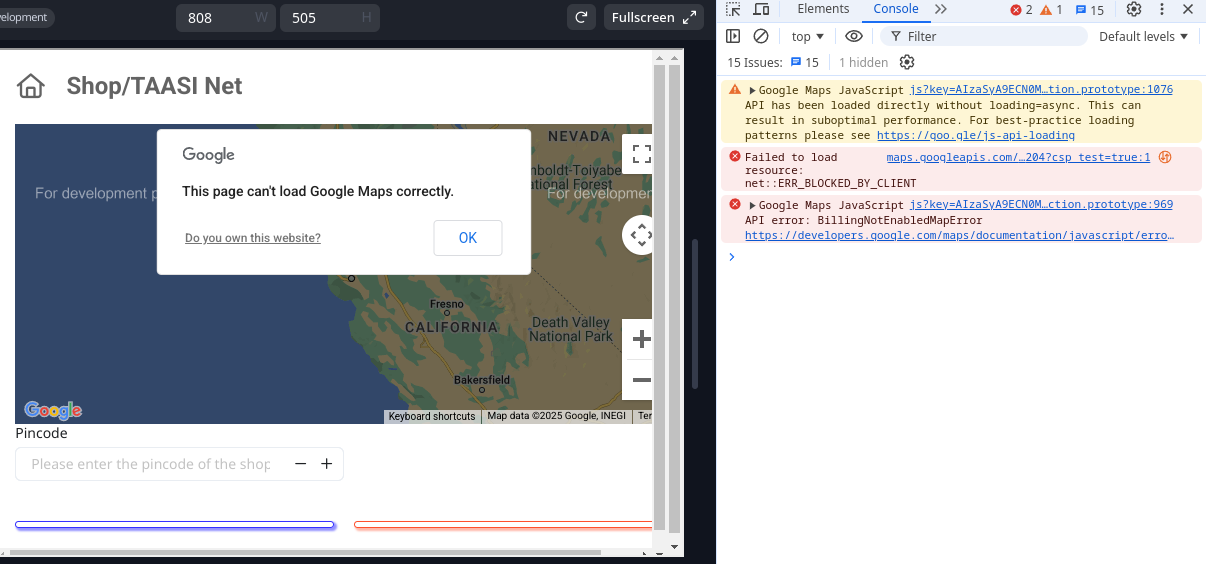
Task: Expand the Google Maps JavaScript warning message
Action: [752, 90]
